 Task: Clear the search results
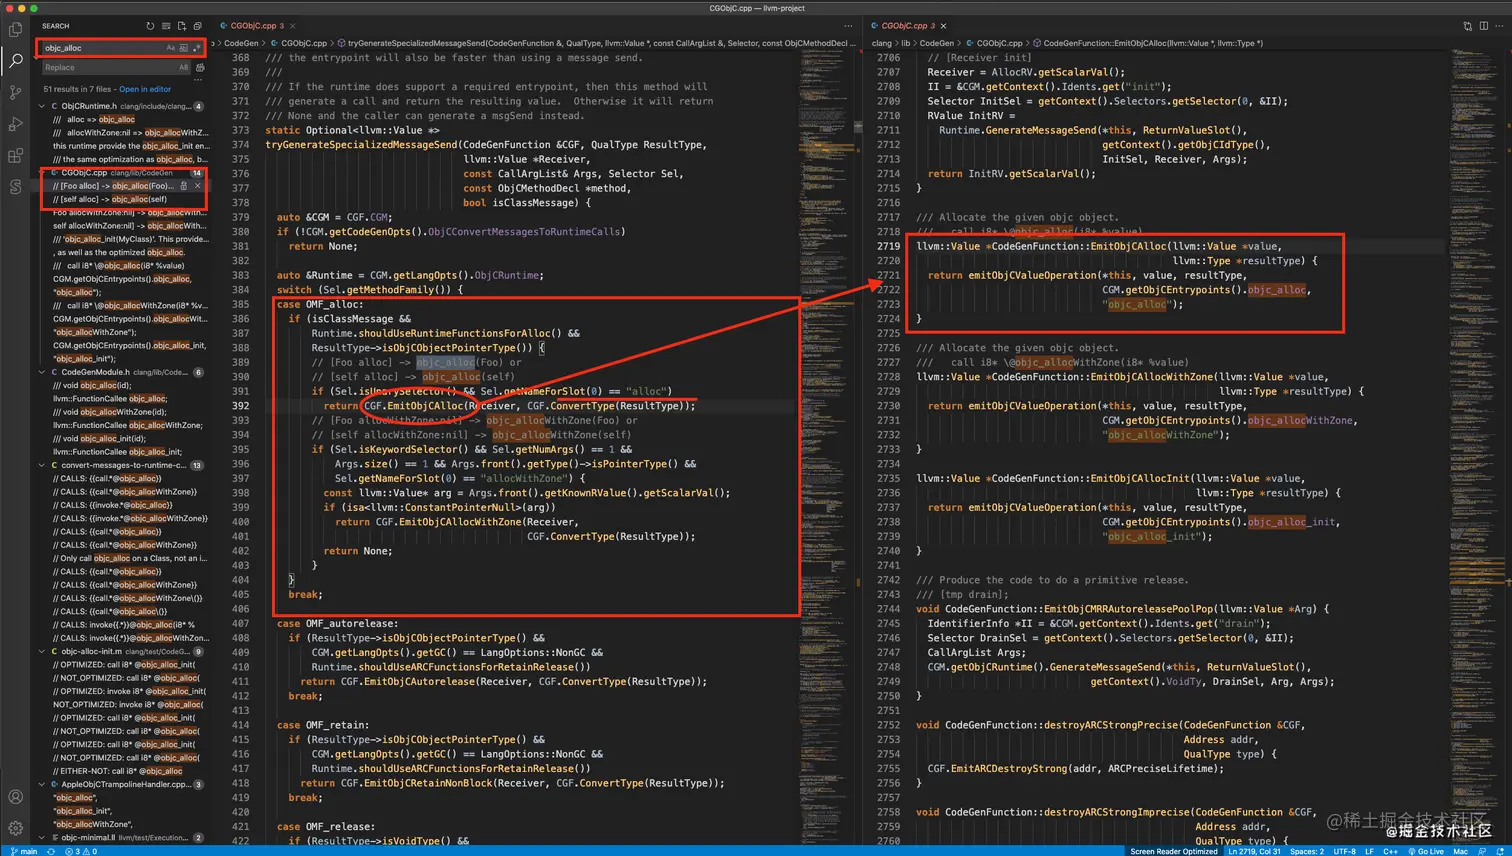click(166, 26)
